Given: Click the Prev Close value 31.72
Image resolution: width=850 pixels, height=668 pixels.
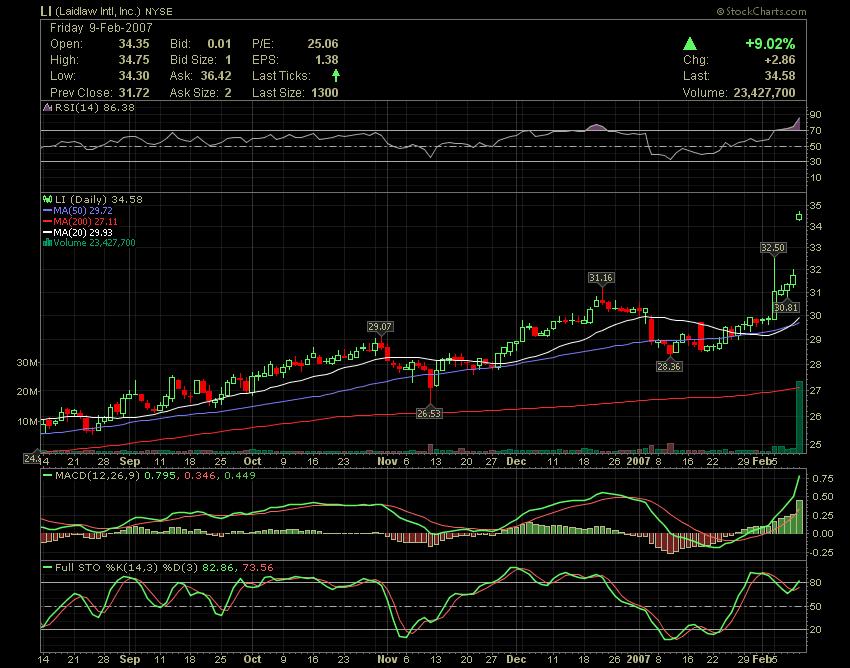Looking at the screenshot, I should pyautogui.click(x=134, y=93).
